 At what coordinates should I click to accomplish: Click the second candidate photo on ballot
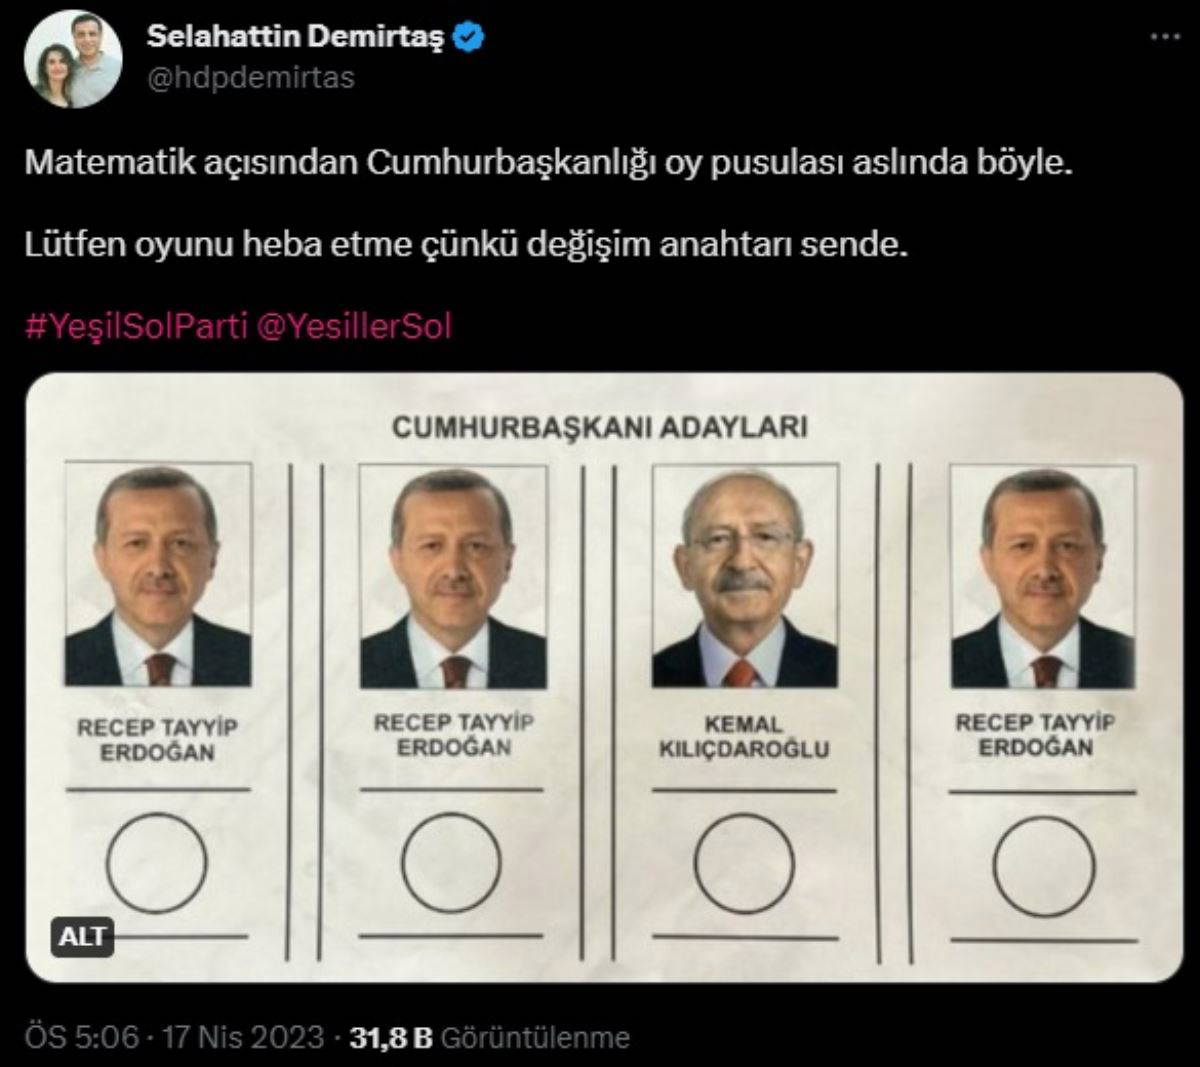(453, 576)
